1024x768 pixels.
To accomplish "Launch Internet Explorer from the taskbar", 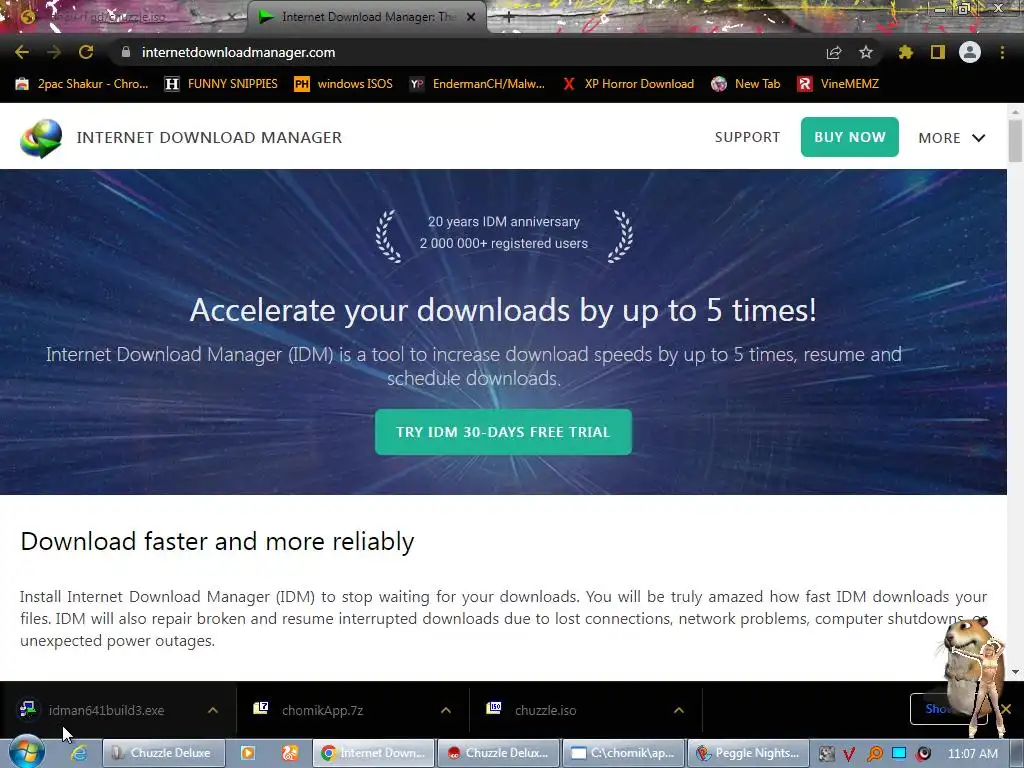I will [79, 753].
